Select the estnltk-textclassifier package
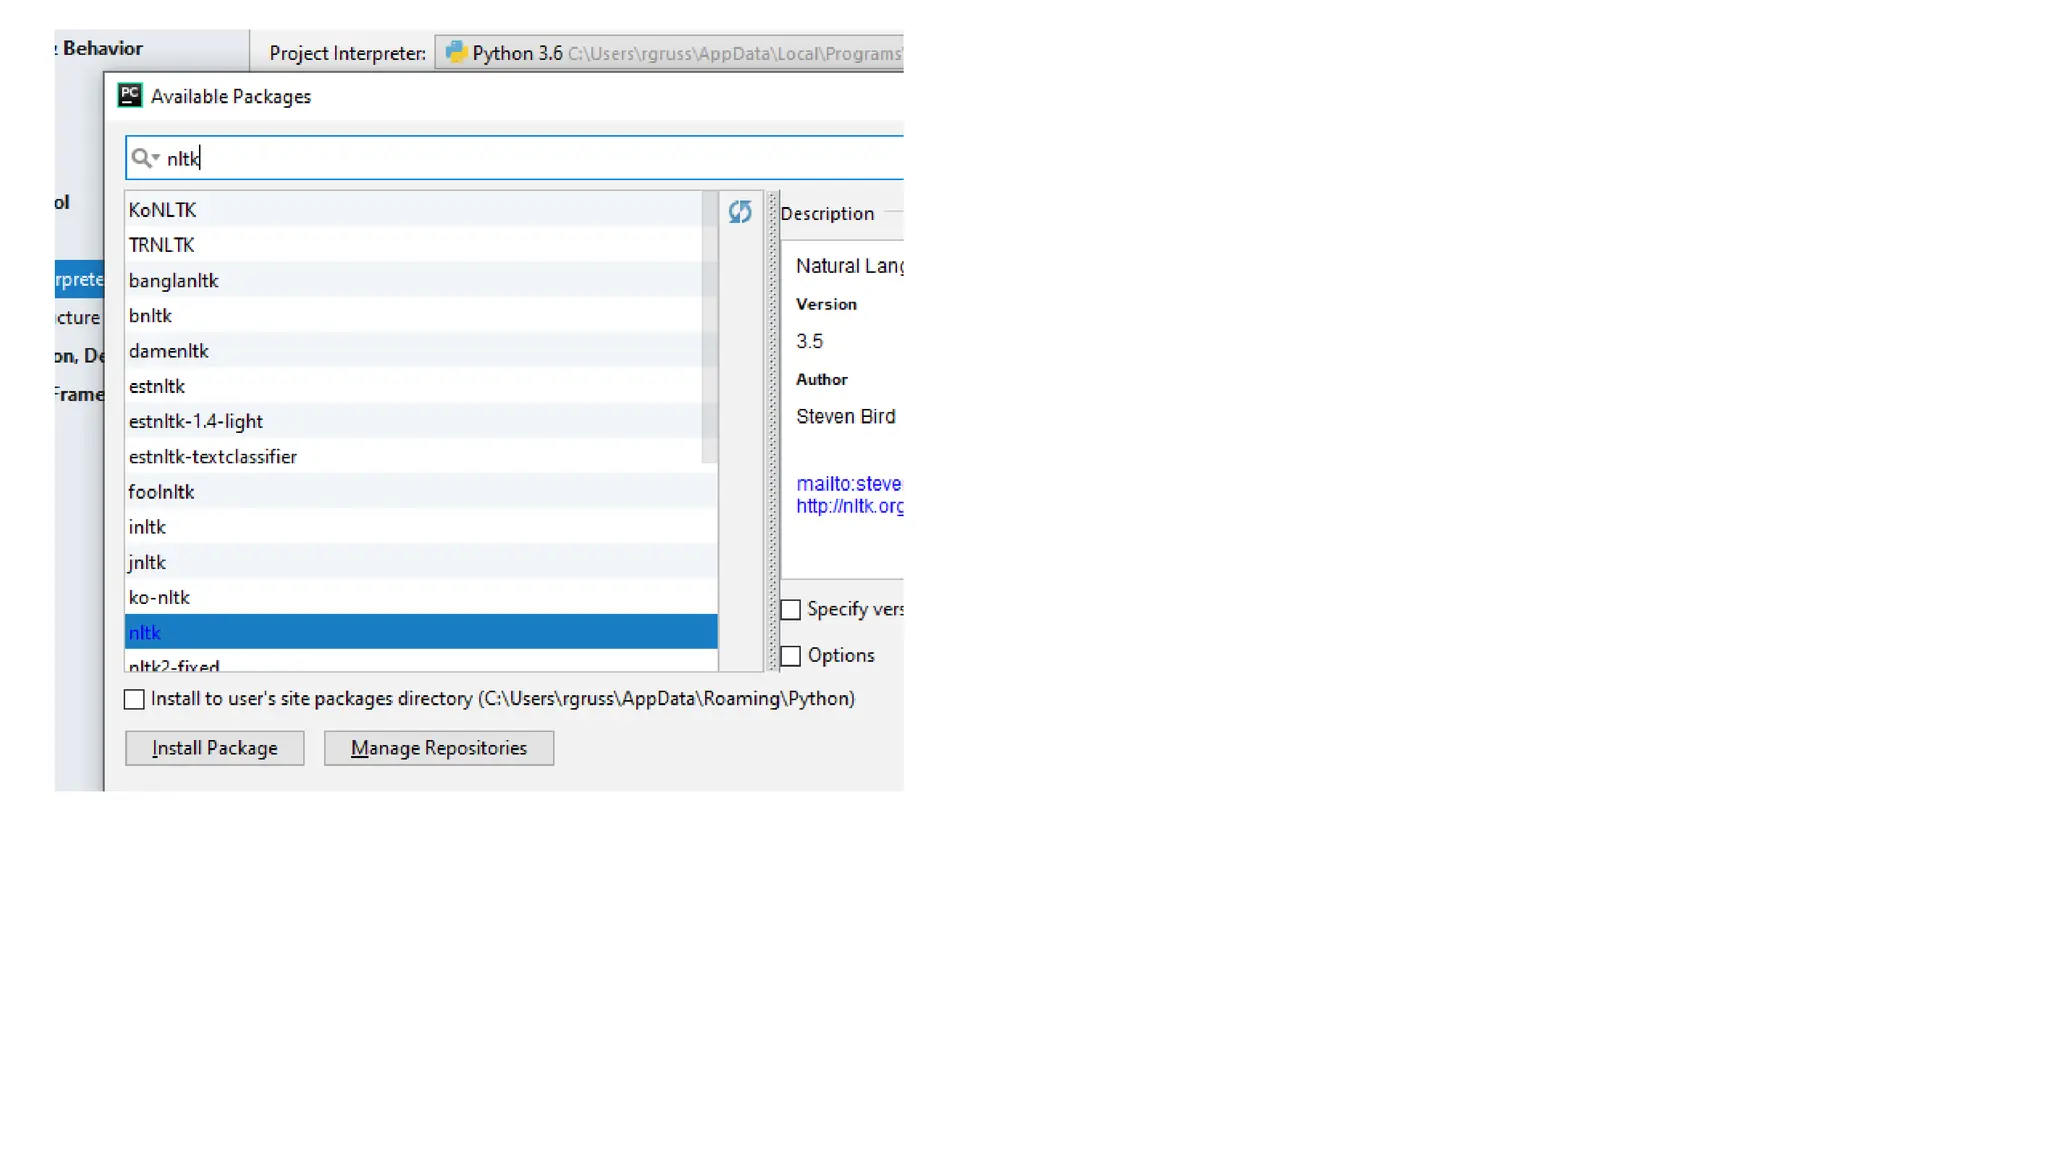2048x1152 pixels. (x=212, y=457)
